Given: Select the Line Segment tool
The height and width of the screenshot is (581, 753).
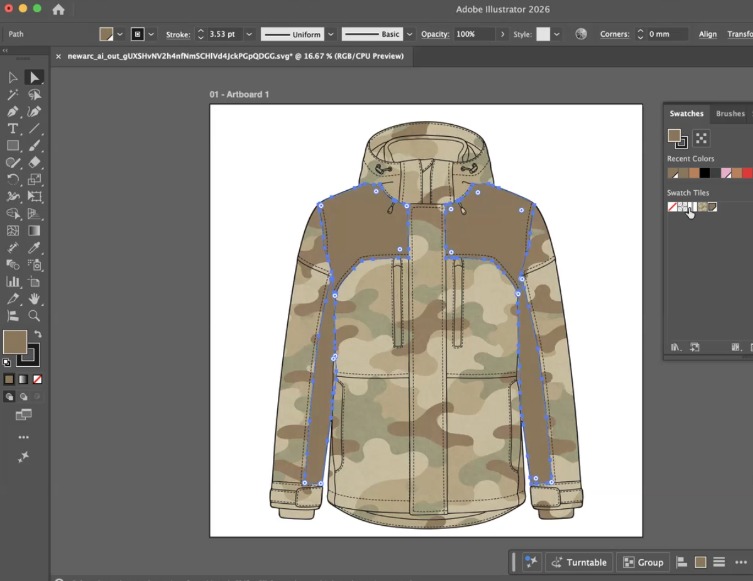Looking at the screenshot, I should click(x=34, y=128).
